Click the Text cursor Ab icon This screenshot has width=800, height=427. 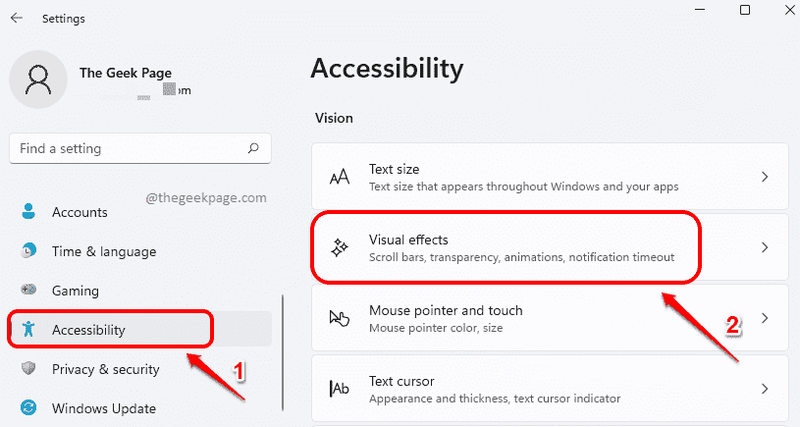[x=339, y=389]
